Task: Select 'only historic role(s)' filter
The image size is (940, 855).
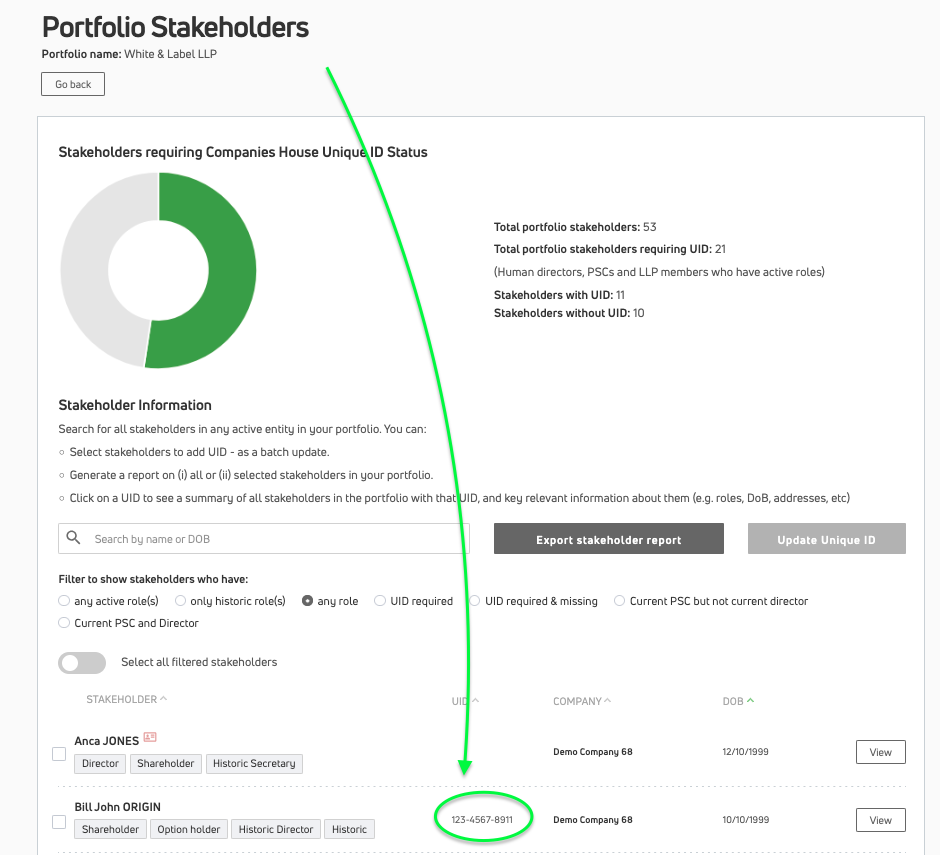Action: (181, 601)
